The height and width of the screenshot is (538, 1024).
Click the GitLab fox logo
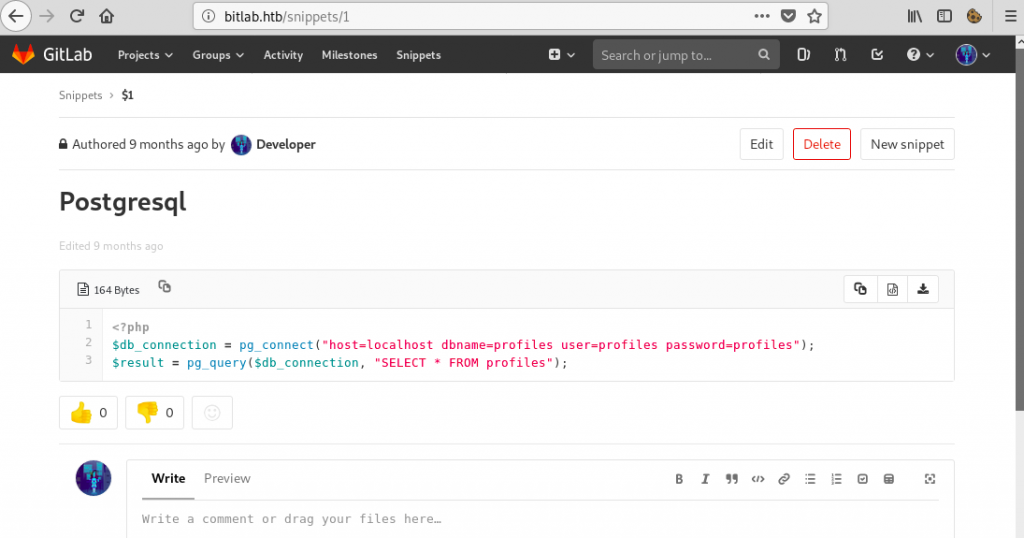click(x=24, y=55)
